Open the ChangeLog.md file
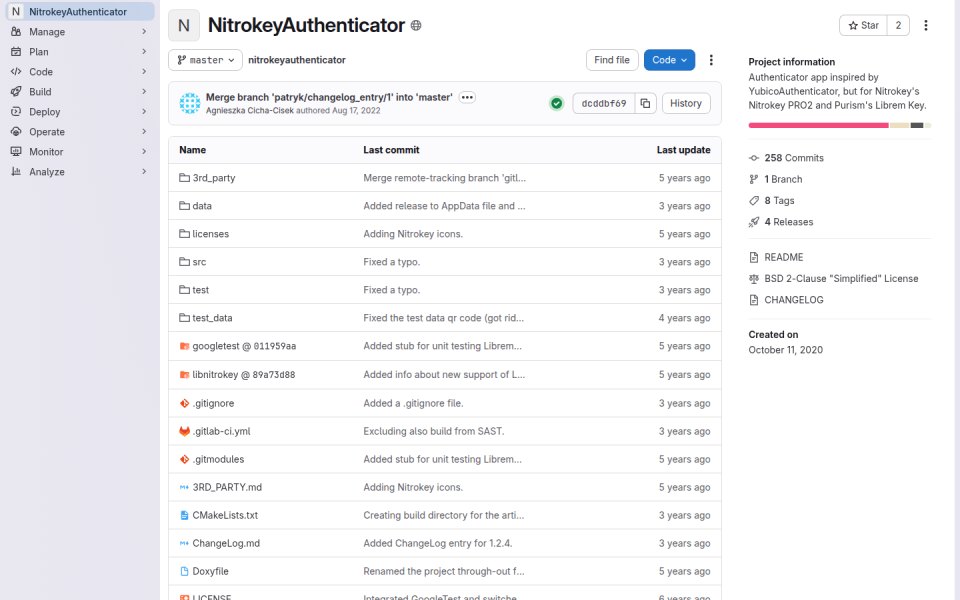The image size is (960, 600). point(226,543)
